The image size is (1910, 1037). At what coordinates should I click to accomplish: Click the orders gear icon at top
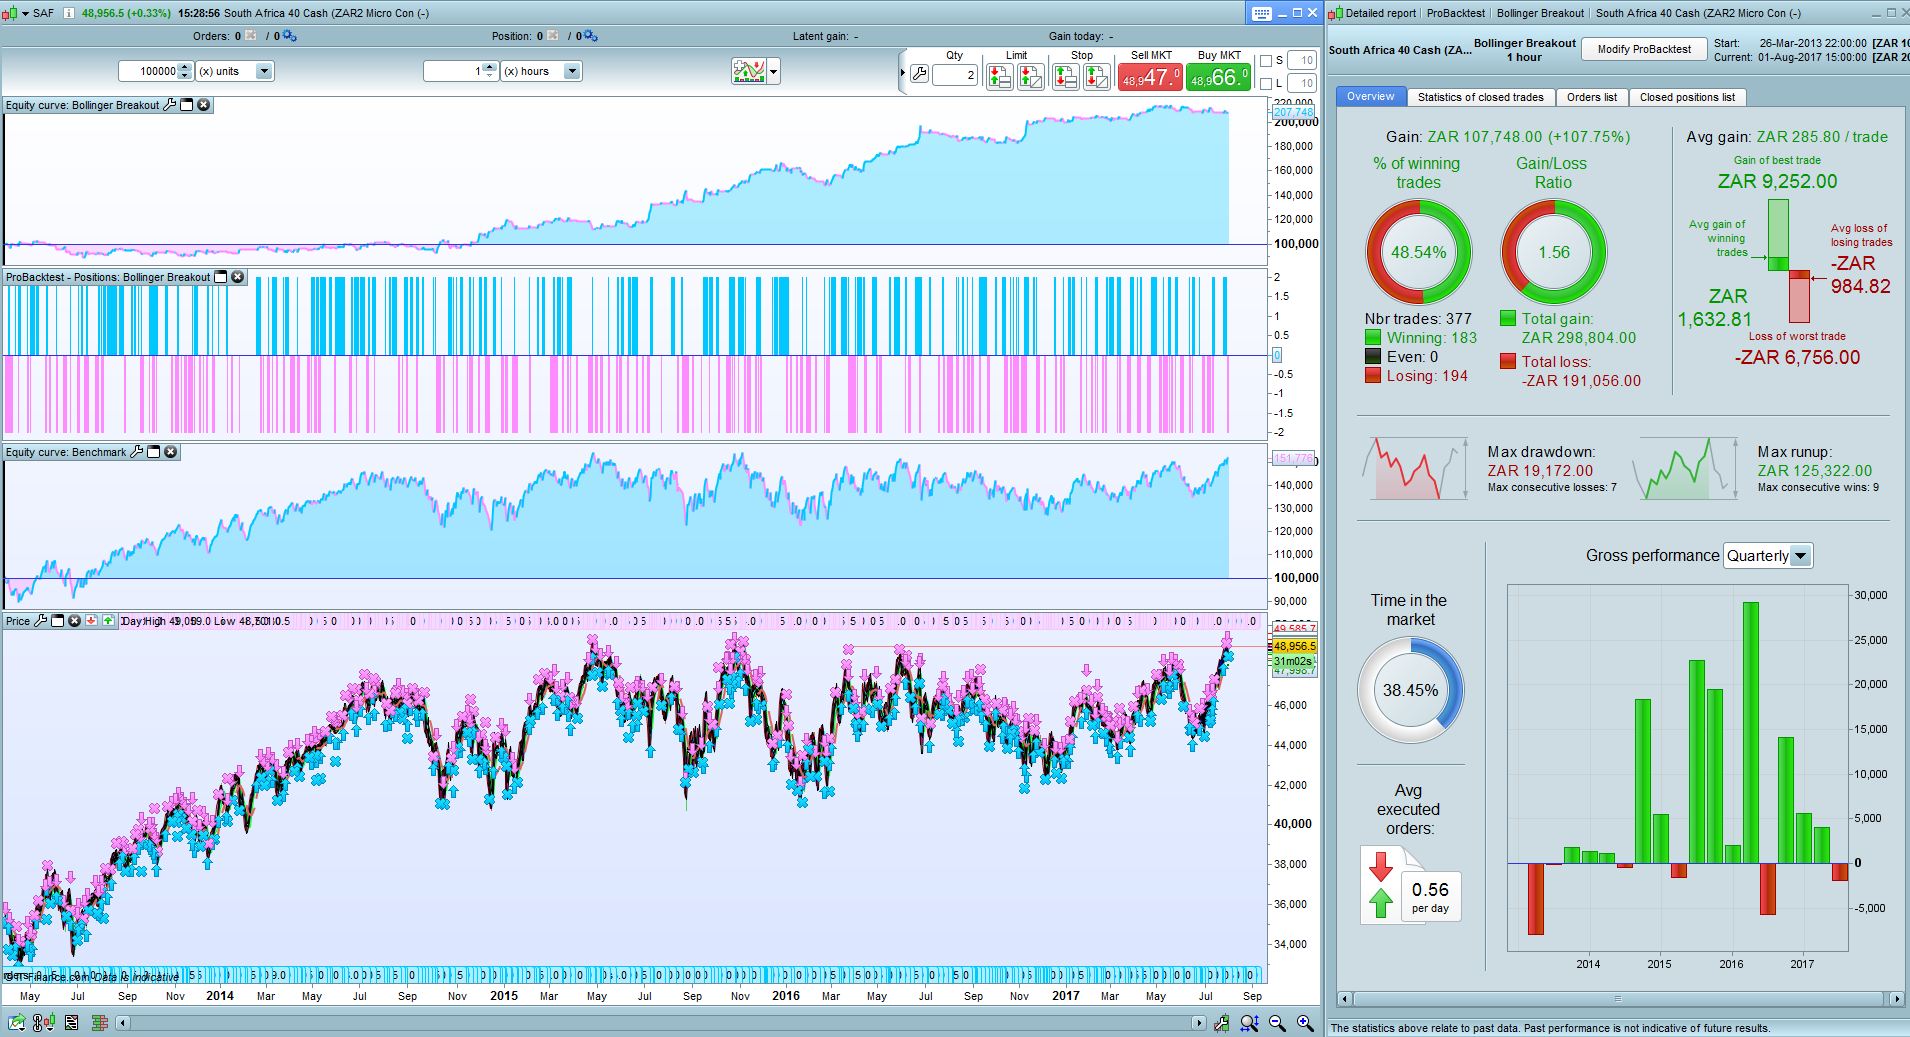[289, 36]
